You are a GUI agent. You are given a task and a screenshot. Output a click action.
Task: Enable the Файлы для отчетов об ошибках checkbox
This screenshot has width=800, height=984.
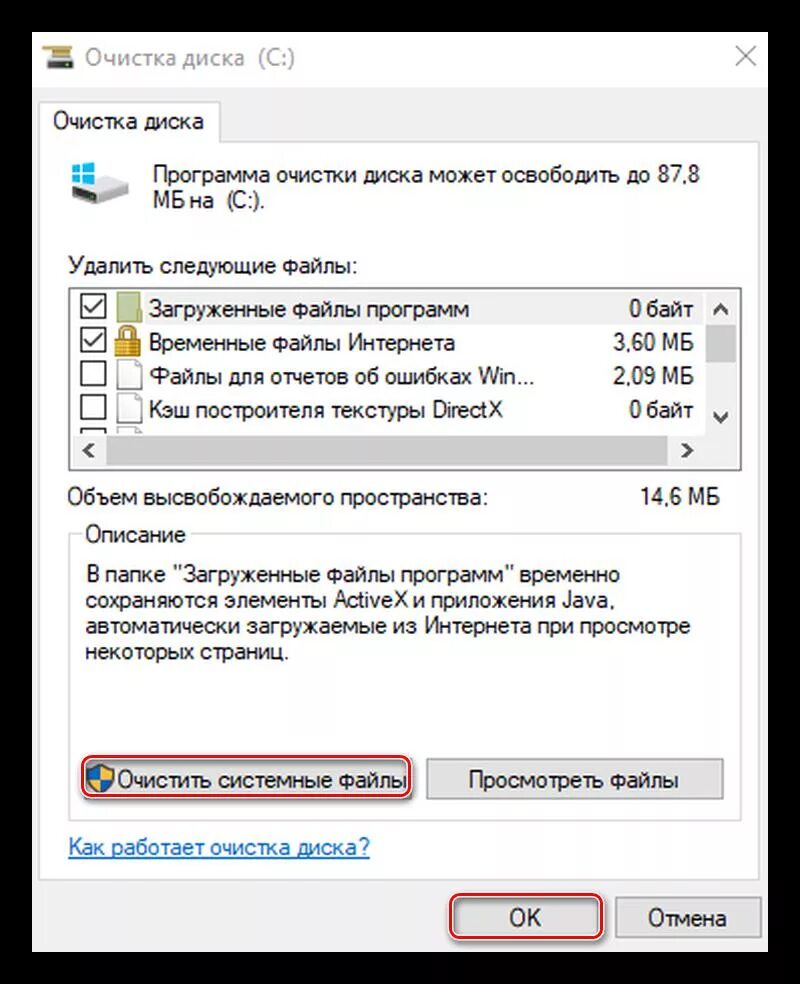[93, 374]
